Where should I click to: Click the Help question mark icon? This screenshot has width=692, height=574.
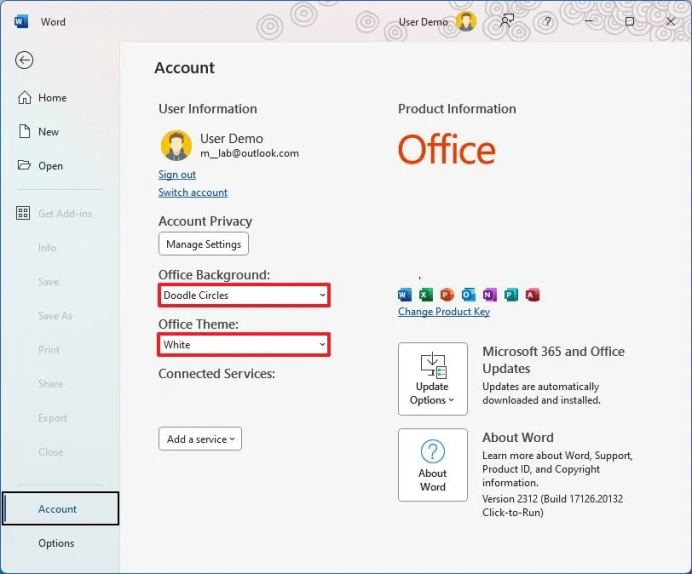coord(547,21)
